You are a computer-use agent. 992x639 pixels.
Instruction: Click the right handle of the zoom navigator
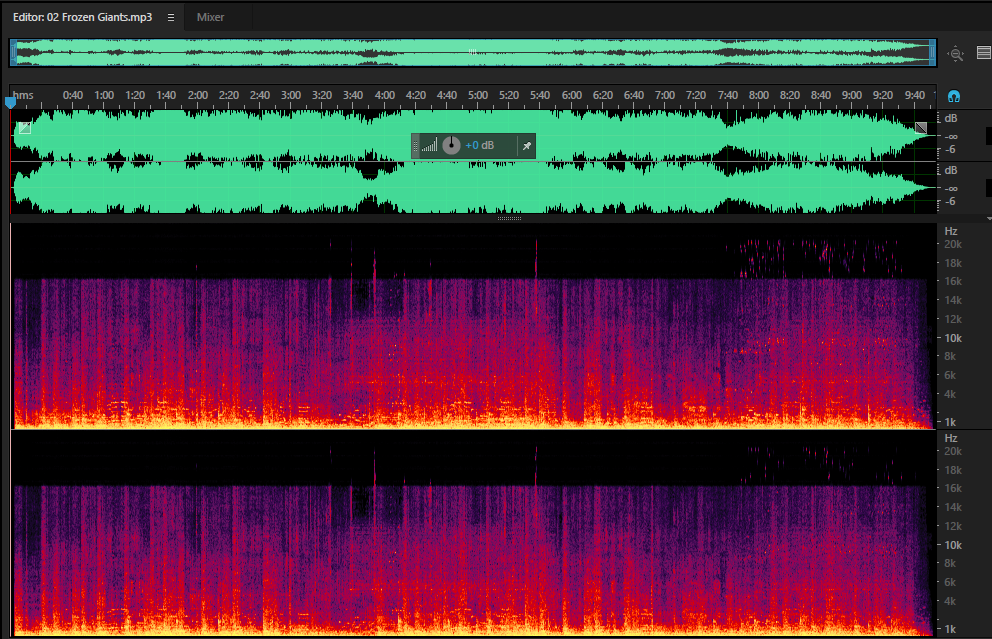click(933, 53)
